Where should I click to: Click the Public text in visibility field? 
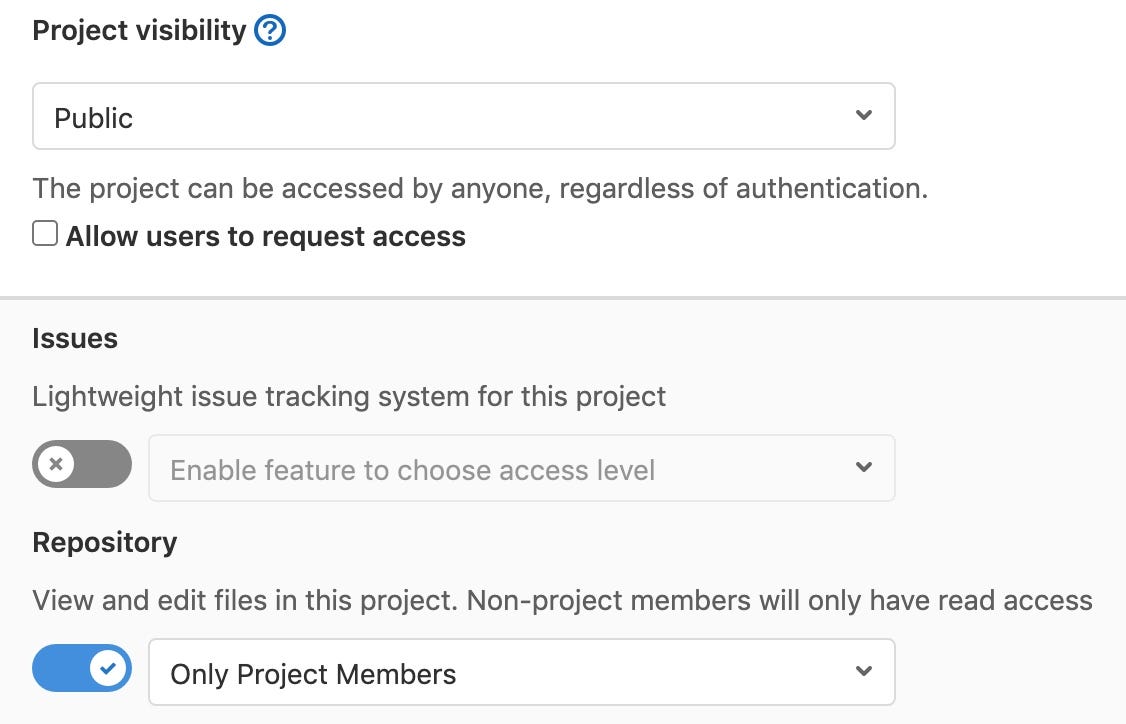pos(93,118)
